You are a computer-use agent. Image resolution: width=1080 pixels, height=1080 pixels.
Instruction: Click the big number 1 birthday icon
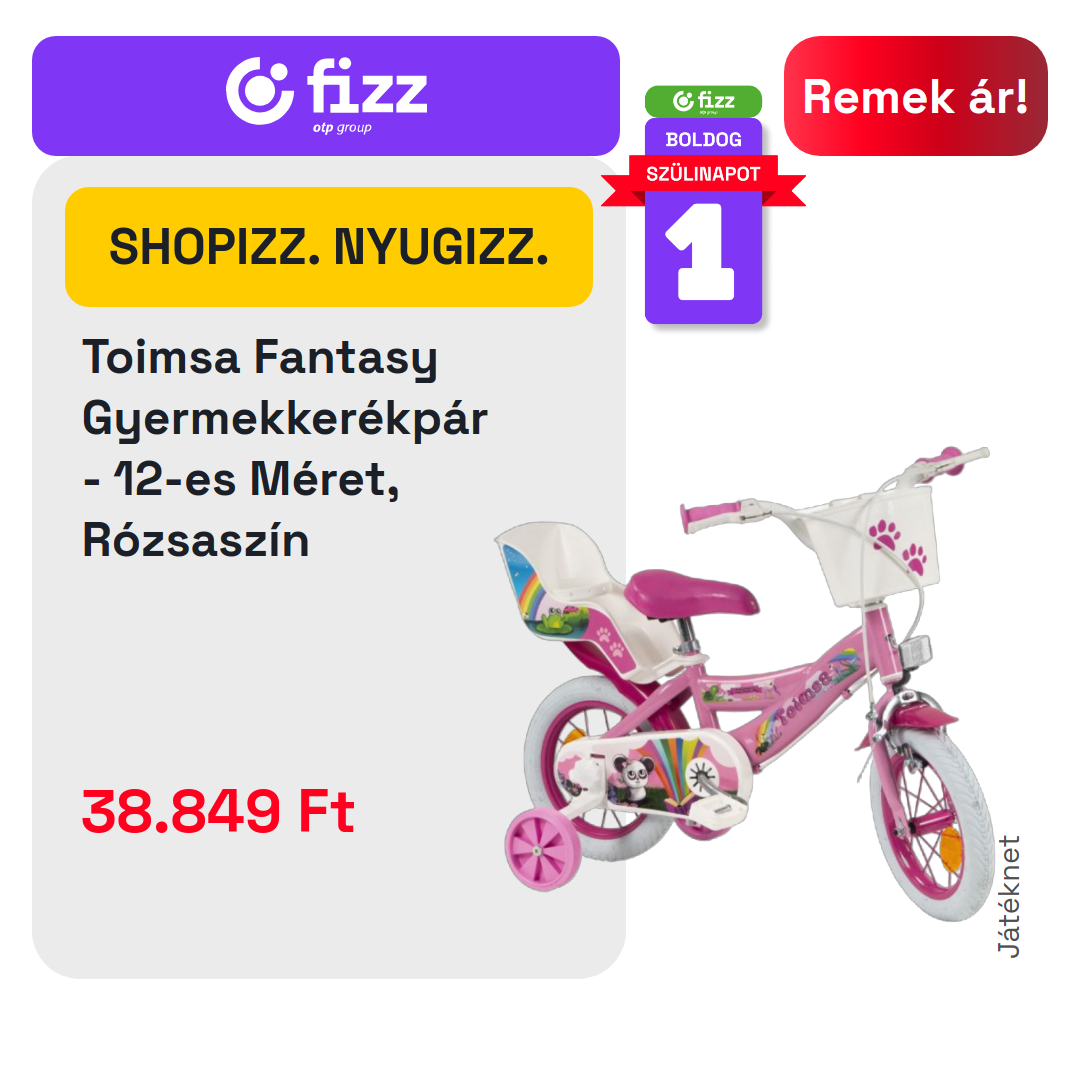coord(700,252)
